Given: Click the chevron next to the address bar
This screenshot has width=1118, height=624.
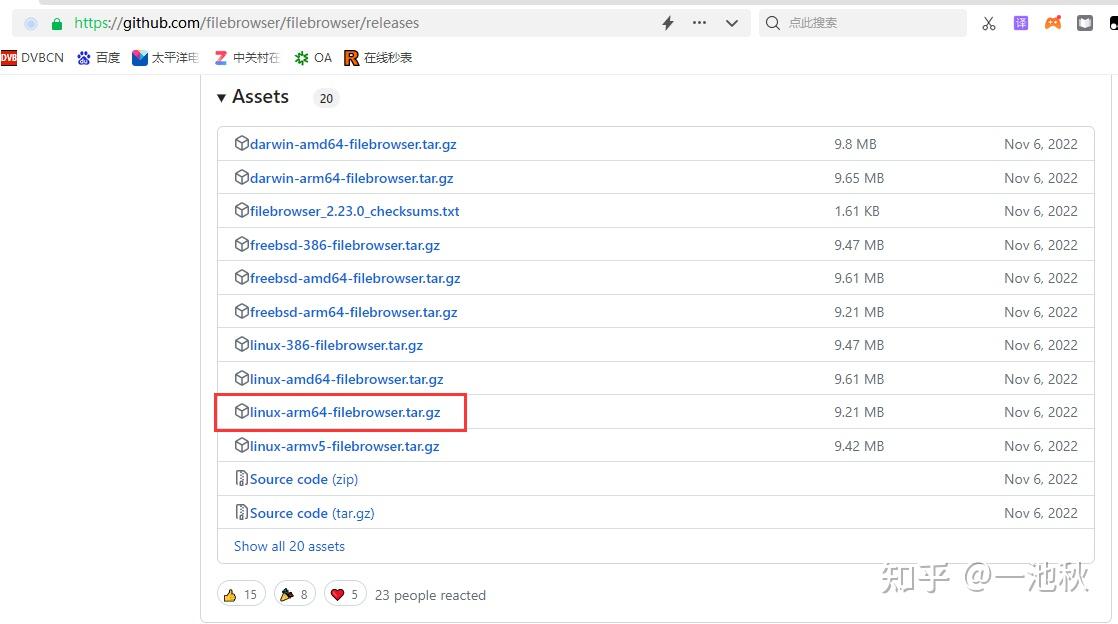Looking at the screenshot, I should click(731, 22).
